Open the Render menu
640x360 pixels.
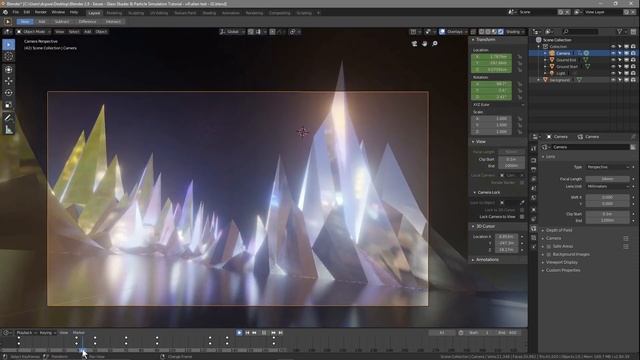coord(40,12)
